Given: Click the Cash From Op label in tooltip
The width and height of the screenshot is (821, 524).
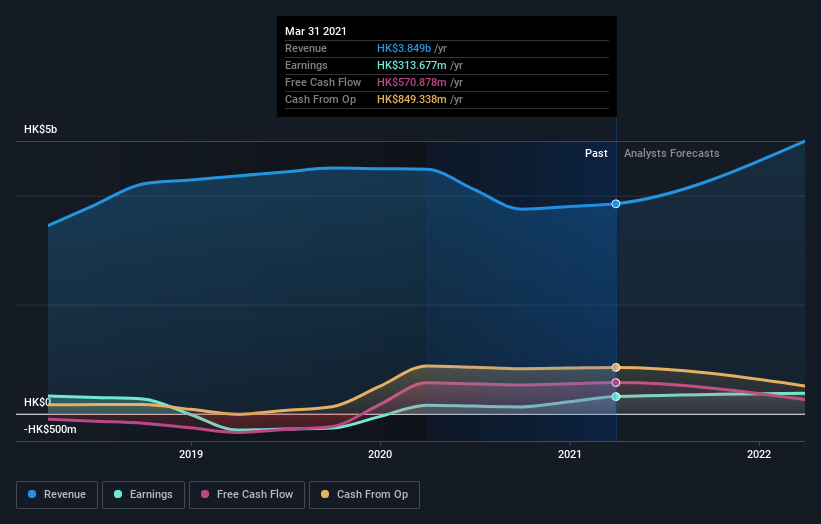Looking at the screenshot, I should pyautogui.click(x=320, y=99).
